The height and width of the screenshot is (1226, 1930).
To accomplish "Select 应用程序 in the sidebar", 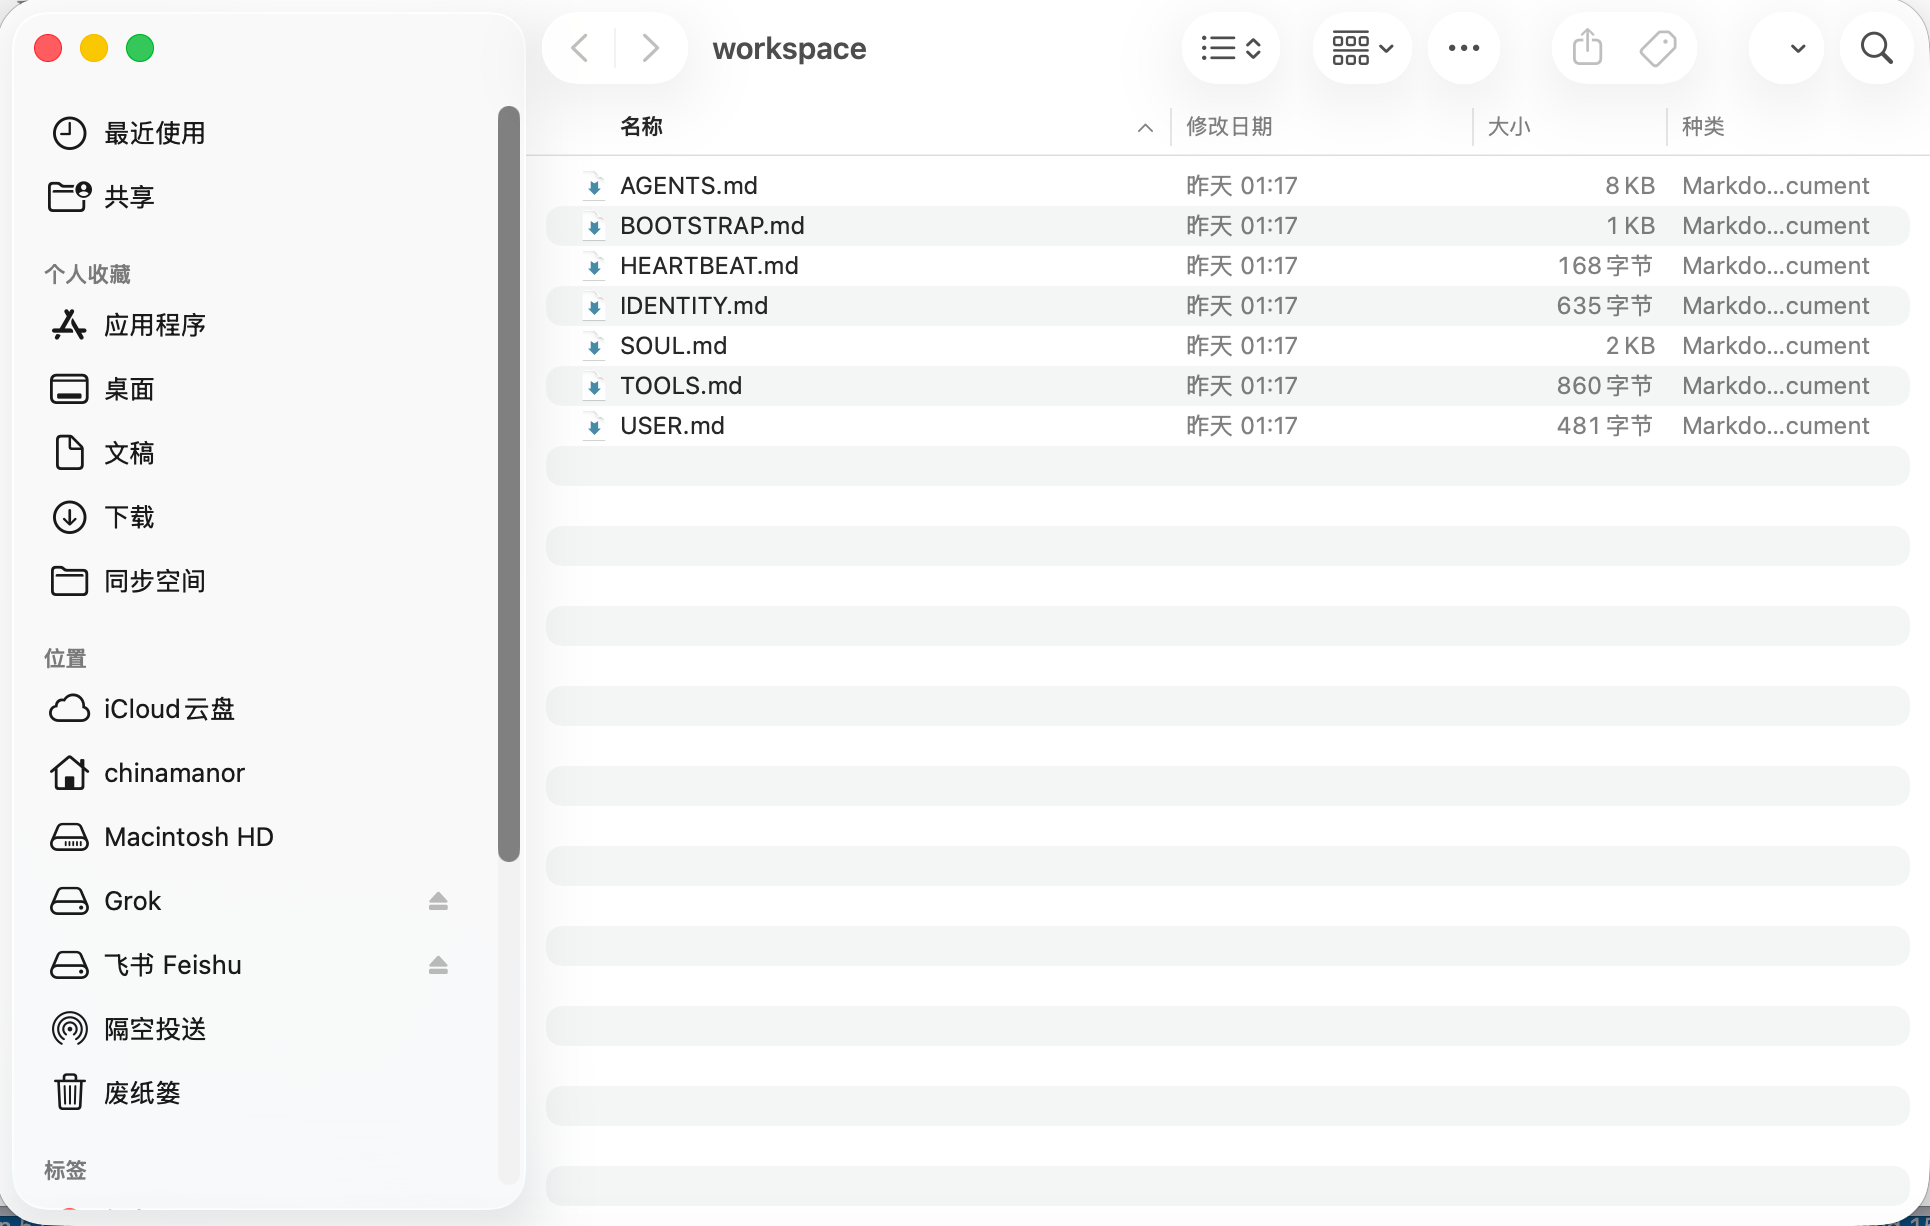I will click(156, 325).
